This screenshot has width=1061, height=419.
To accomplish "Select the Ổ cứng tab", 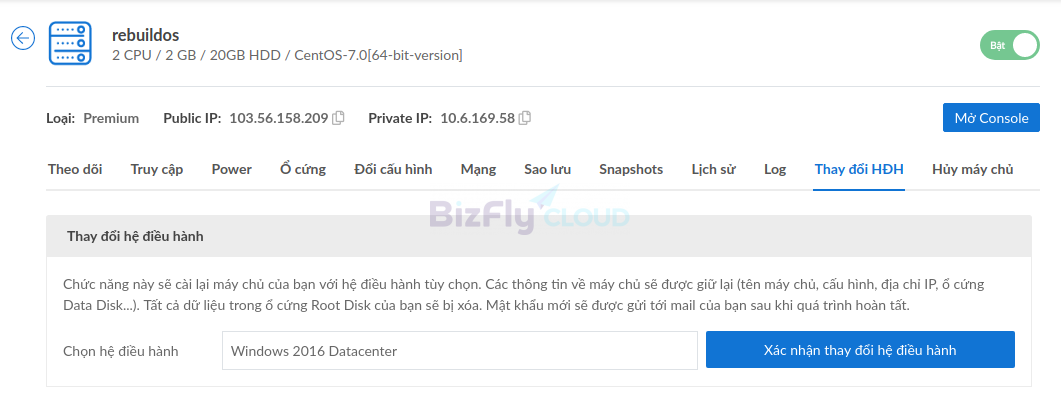I will click(x=303, y=169).
